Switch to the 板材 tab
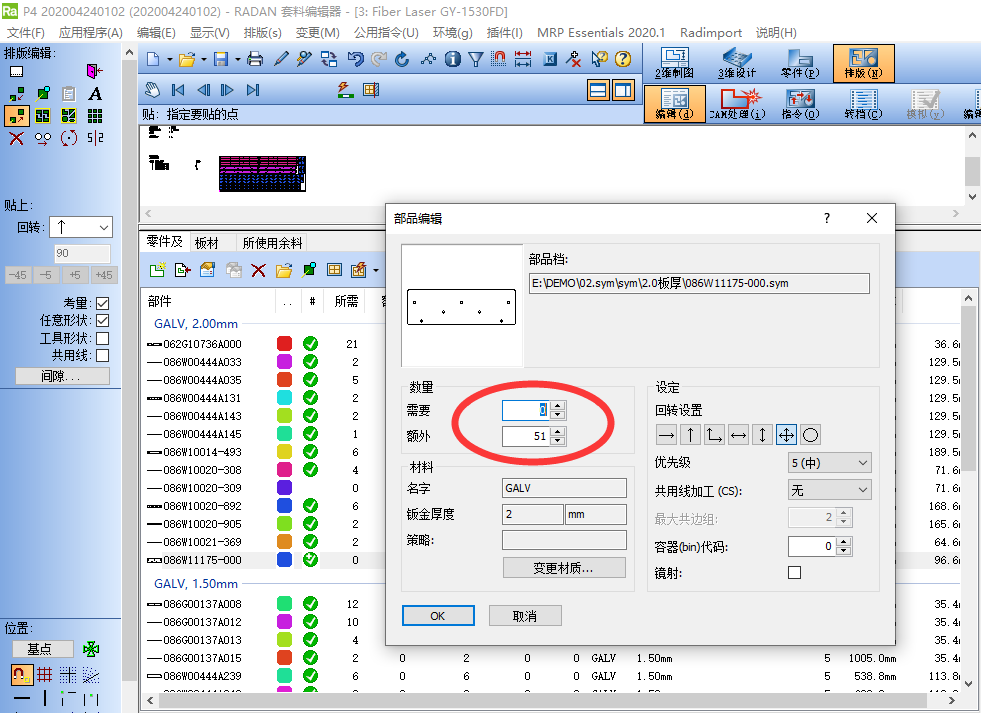This screenshot has height=713, width=981. (206, 243)
